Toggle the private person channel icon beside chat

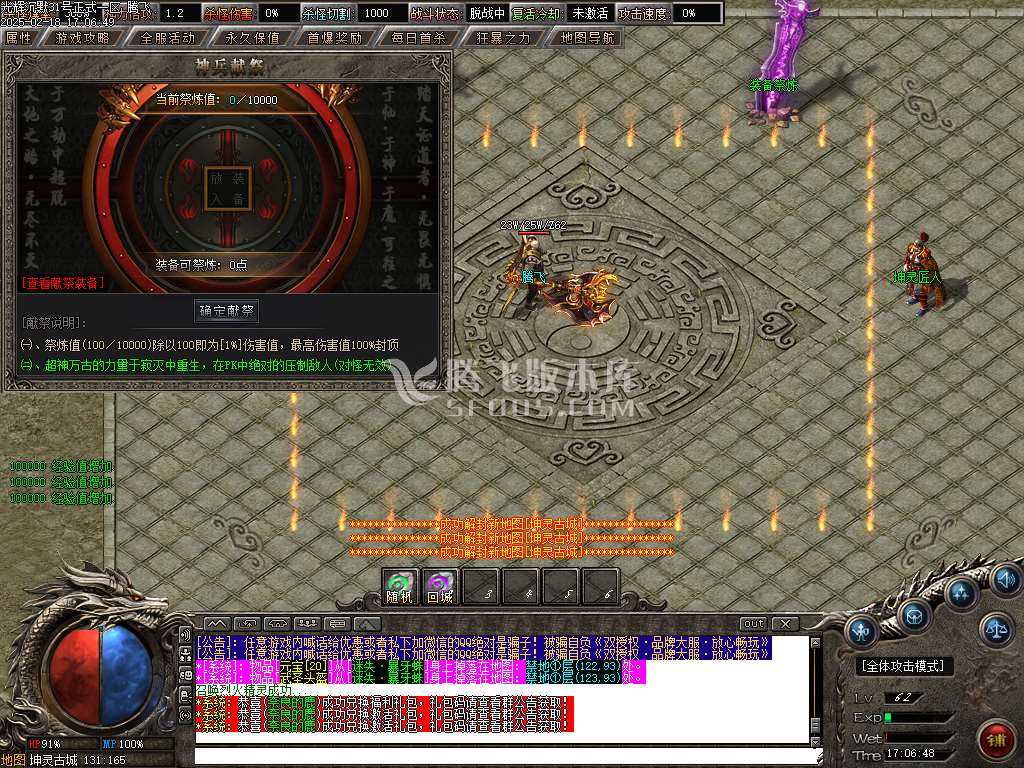click(x=185, y=696)
